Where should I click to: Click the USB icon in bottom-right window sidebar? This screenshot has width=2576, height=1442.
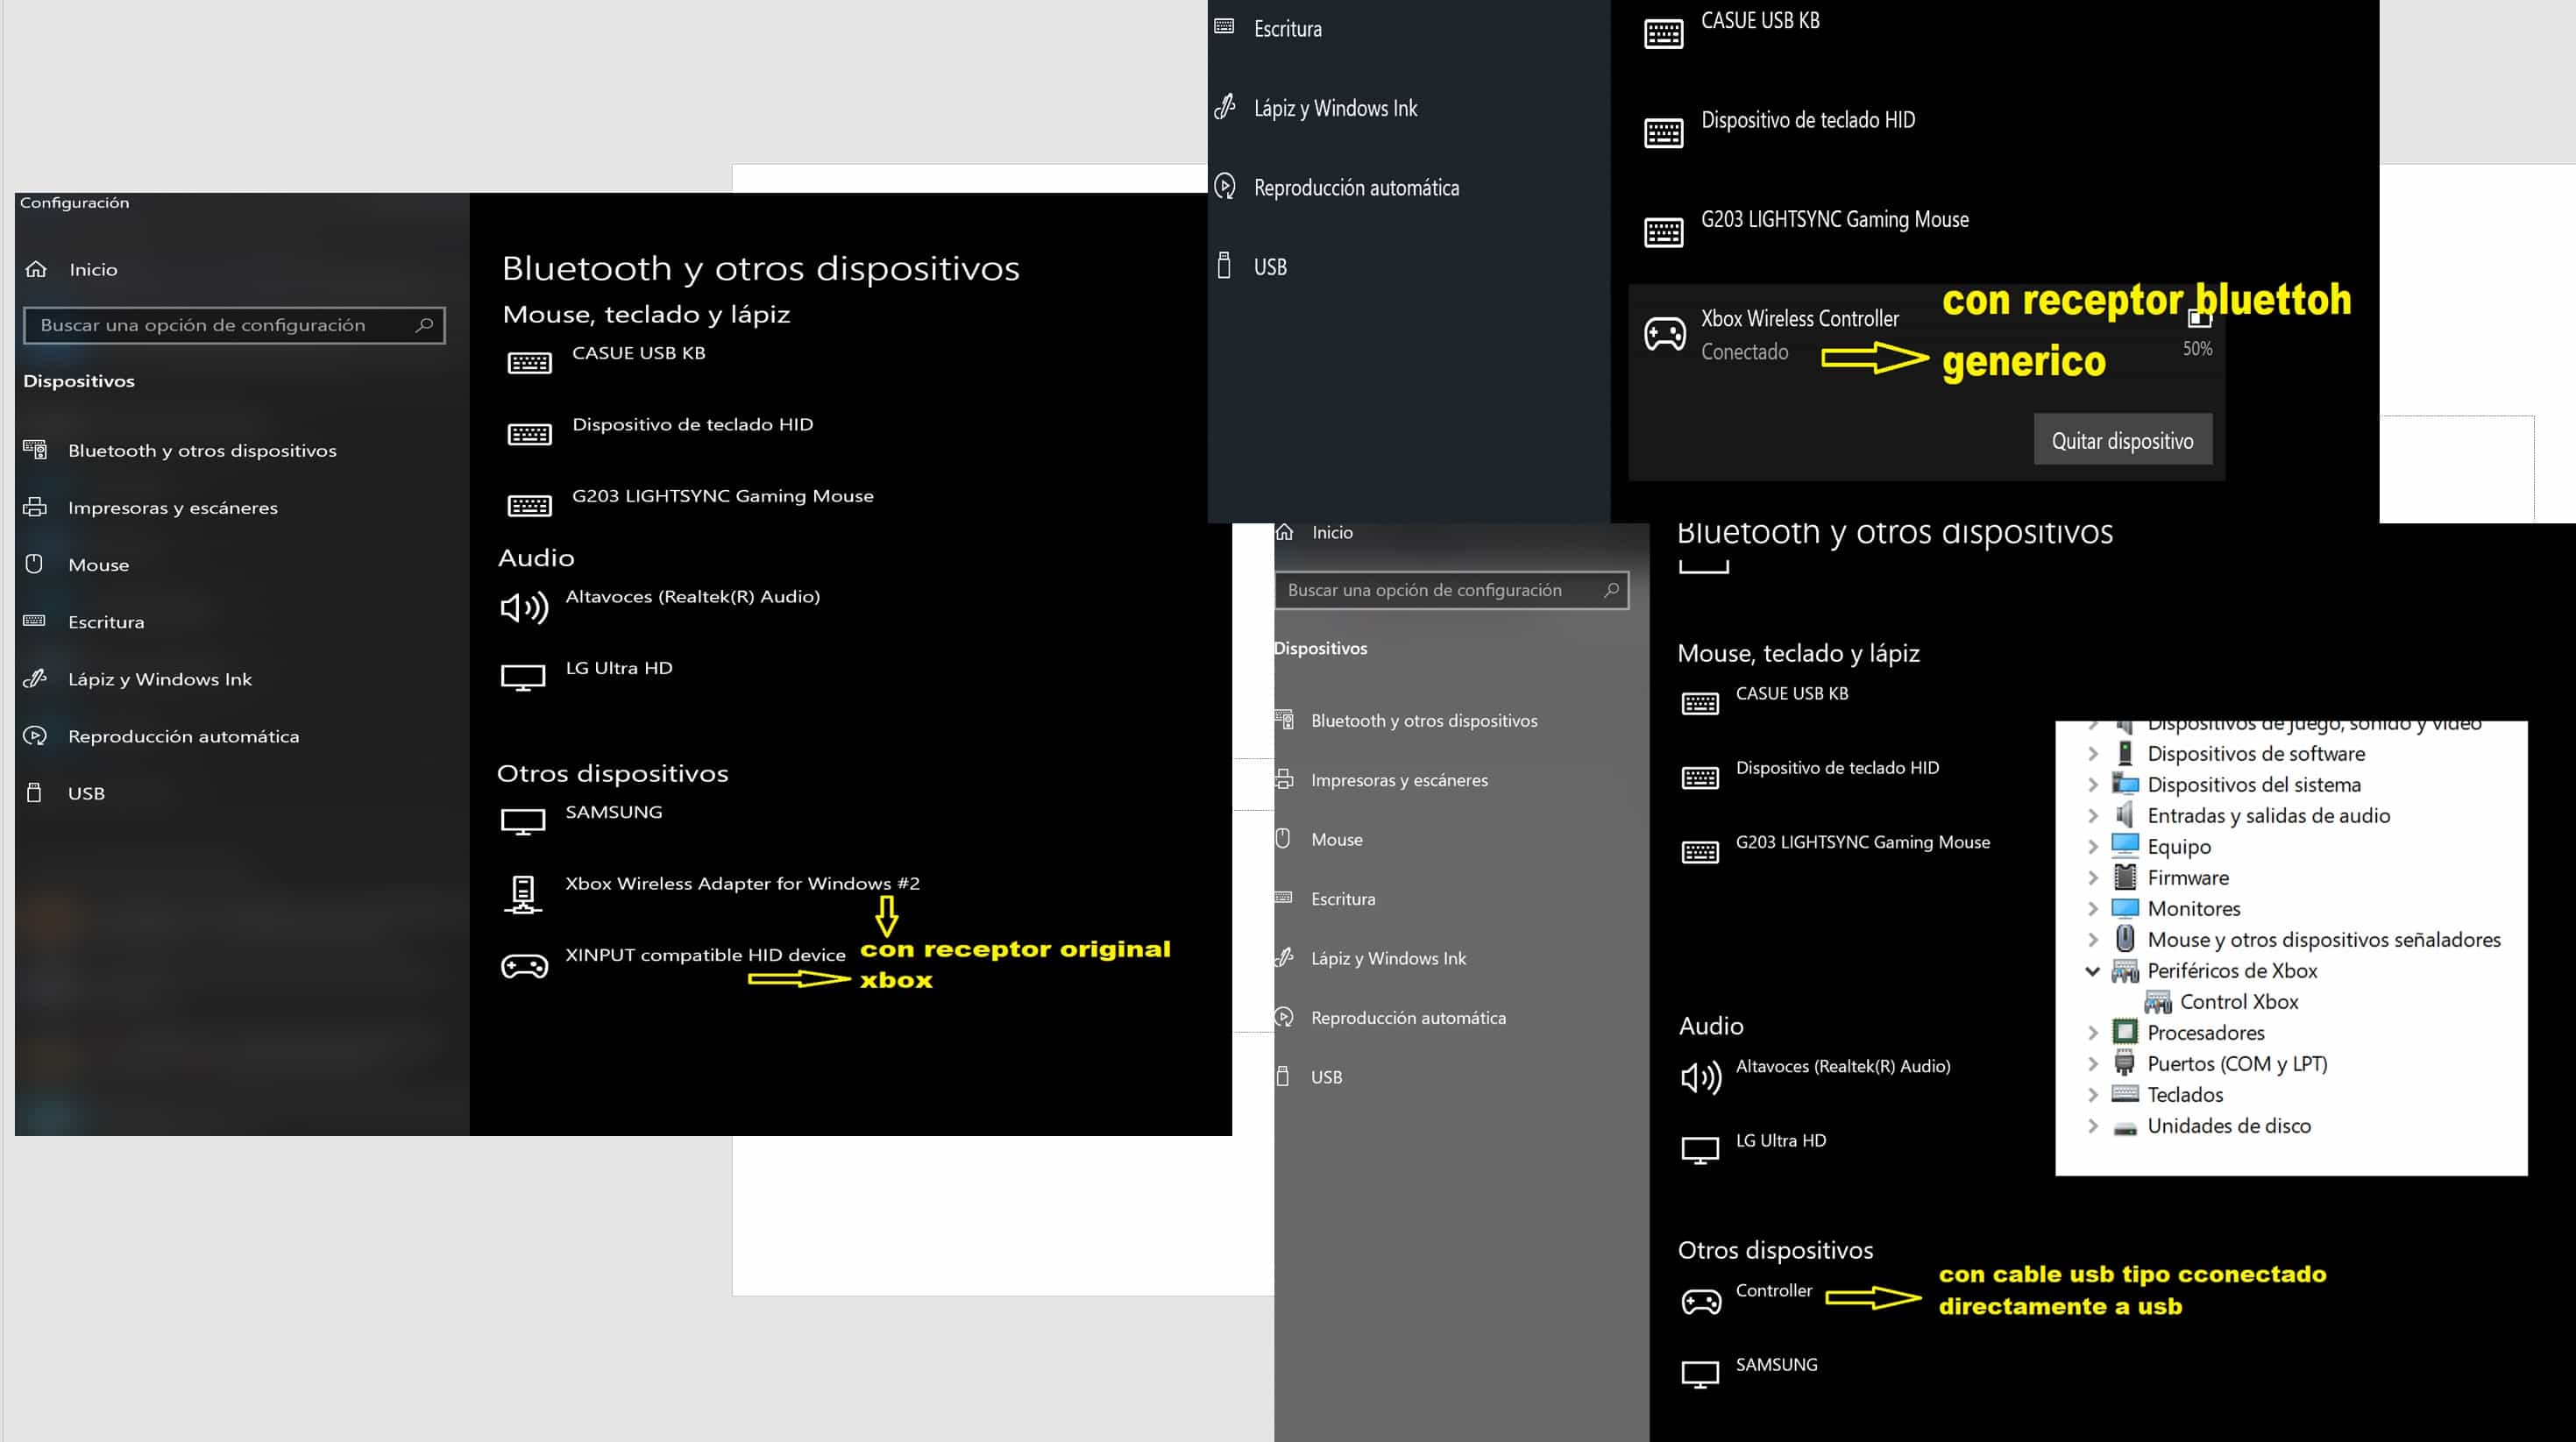pos(1283,1077)
